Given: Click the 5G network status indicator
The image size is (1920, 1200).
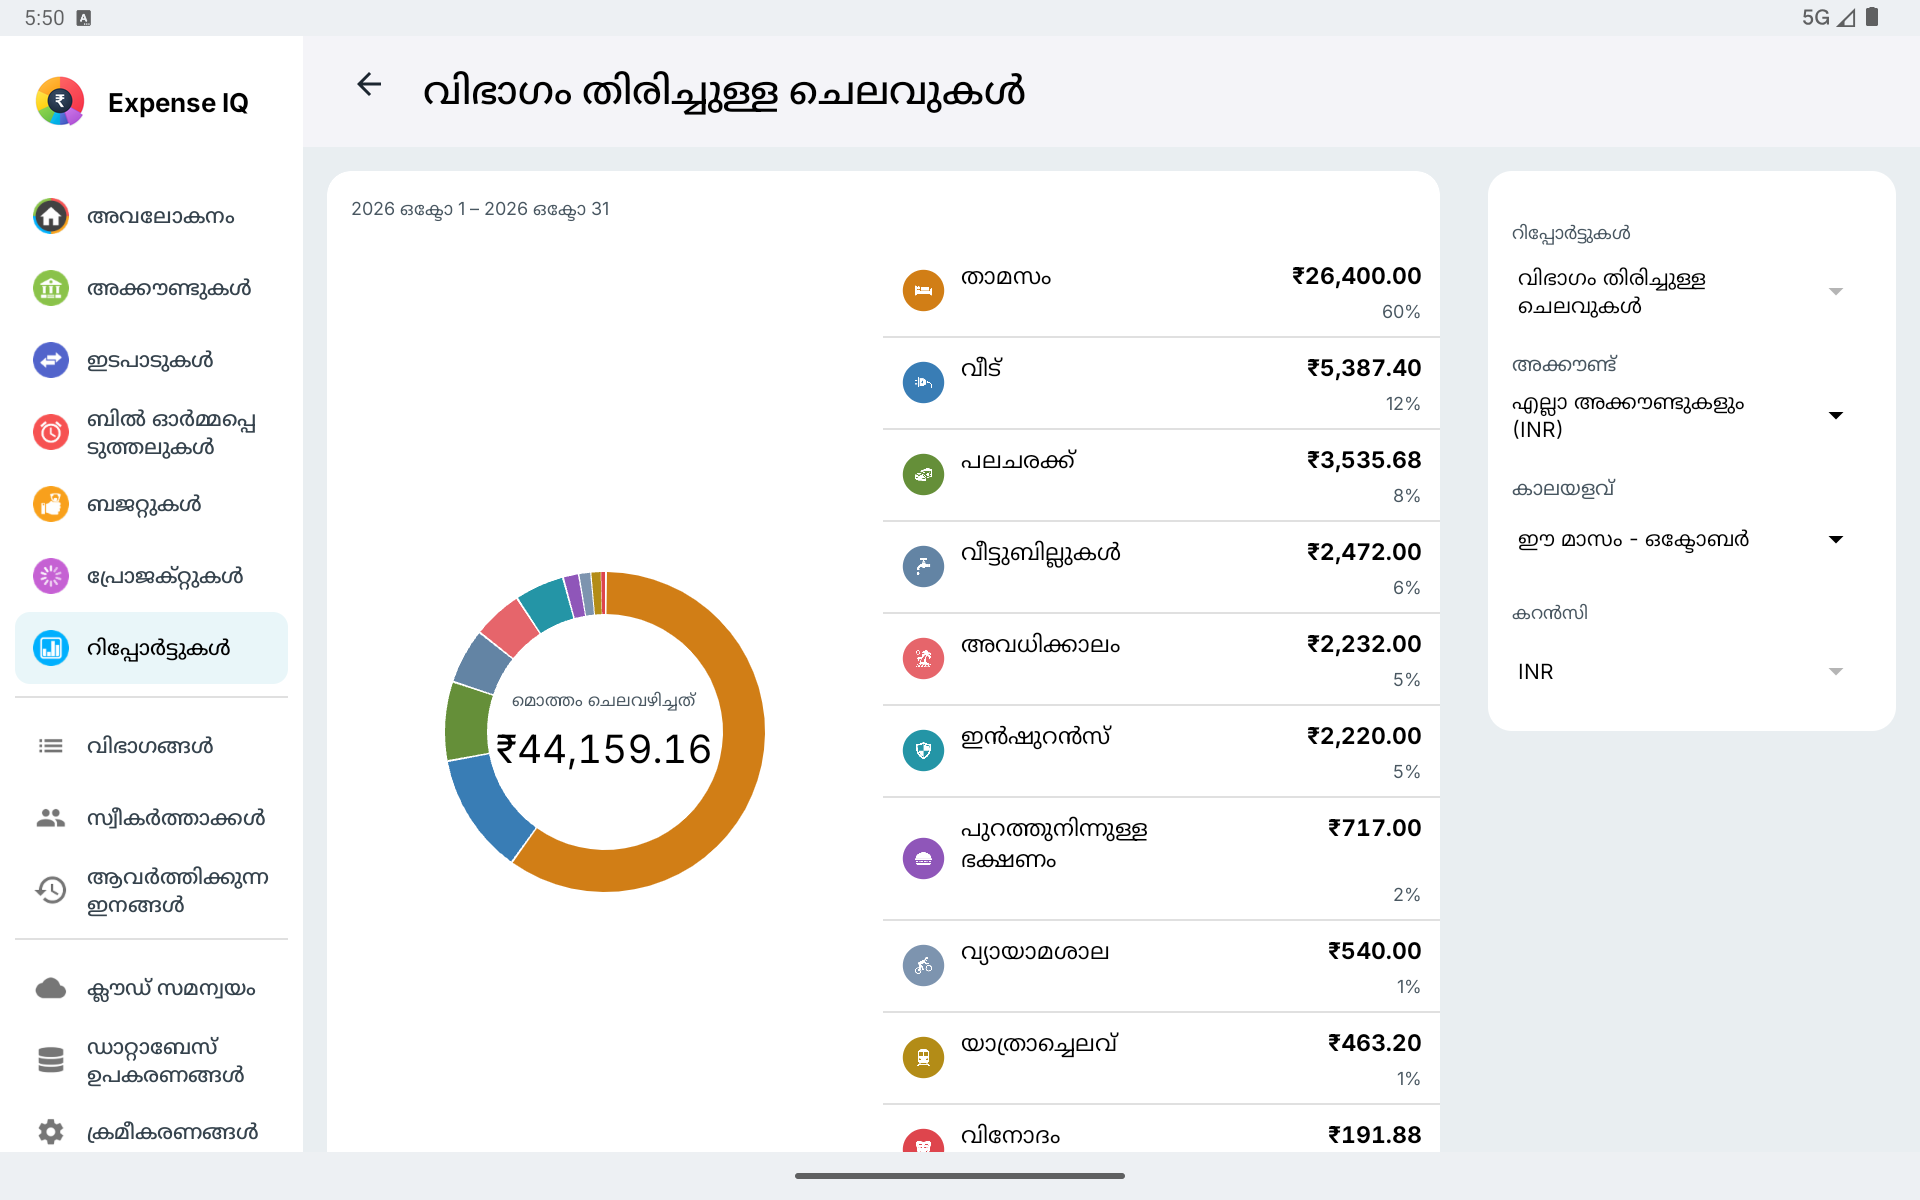Looking at the screenshot, I should point(1815,18).
